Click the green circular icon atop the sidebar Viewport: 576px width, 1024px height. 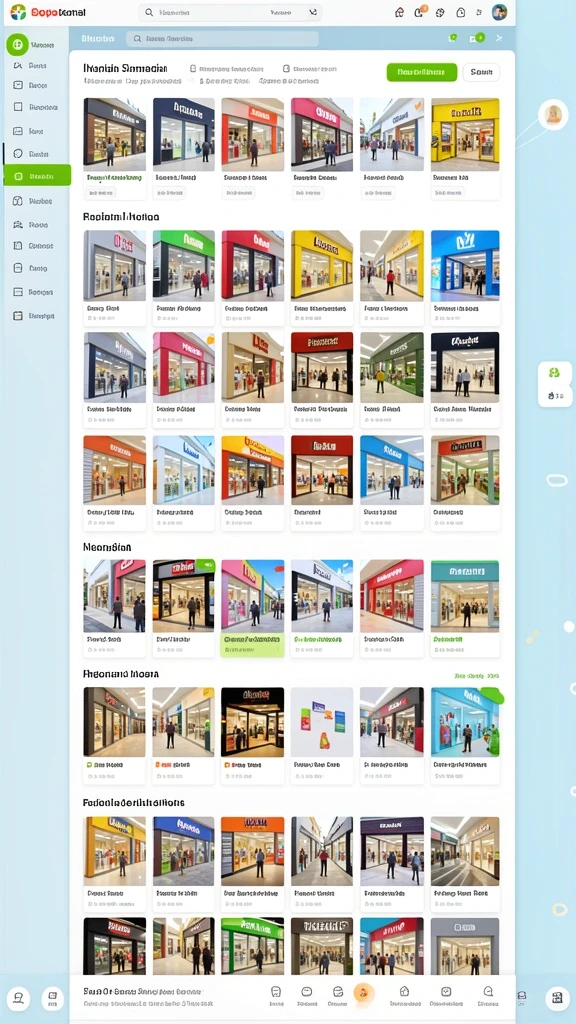point(18,45)
